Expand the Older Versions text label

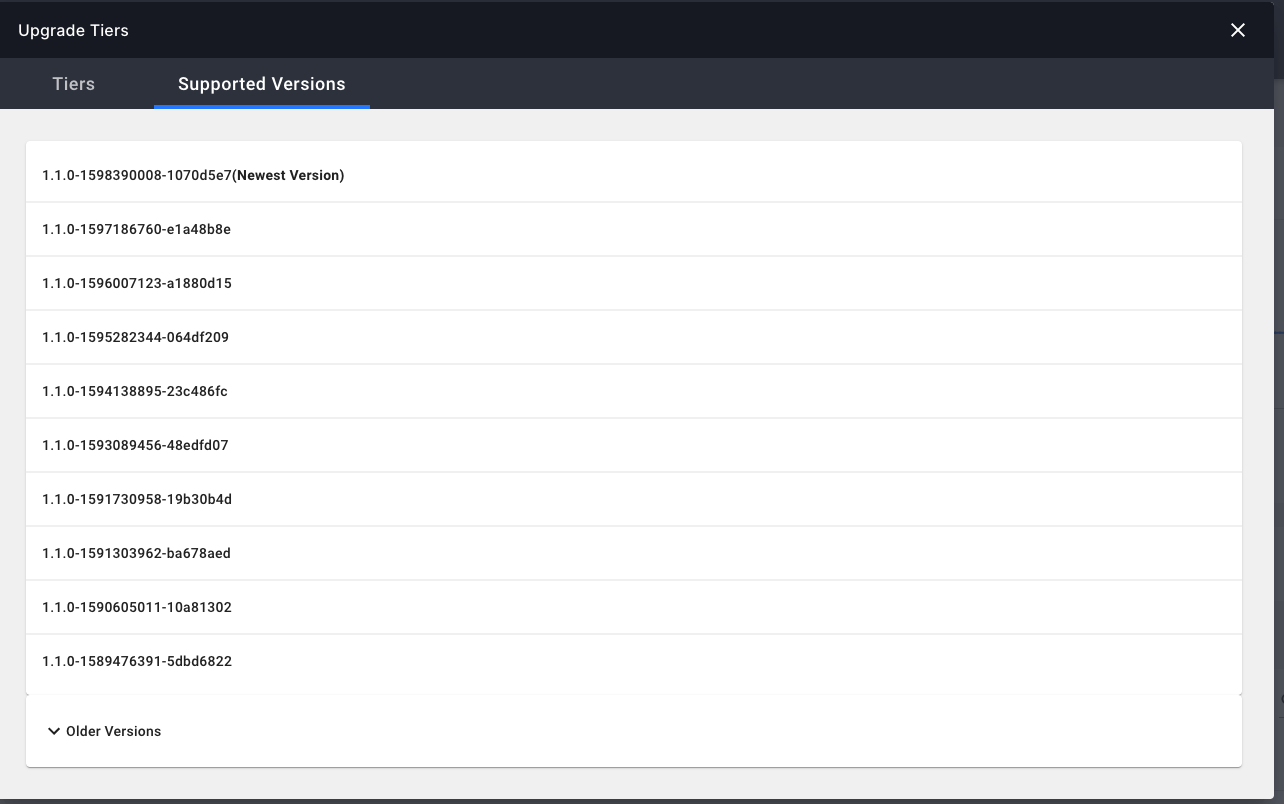[x=113, y=731]
